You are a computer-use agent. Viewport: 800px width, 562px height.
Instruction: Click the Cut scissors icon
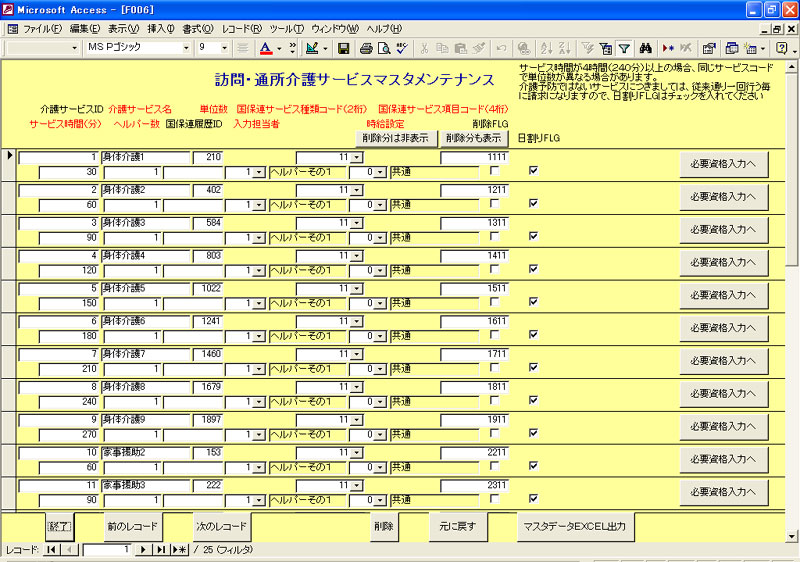point(424,48)
